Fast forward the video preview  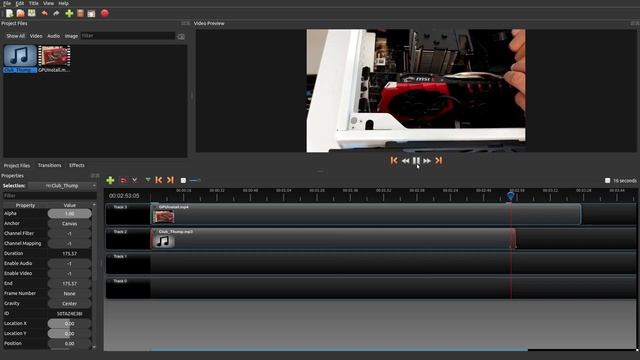[x=427, y=161]
